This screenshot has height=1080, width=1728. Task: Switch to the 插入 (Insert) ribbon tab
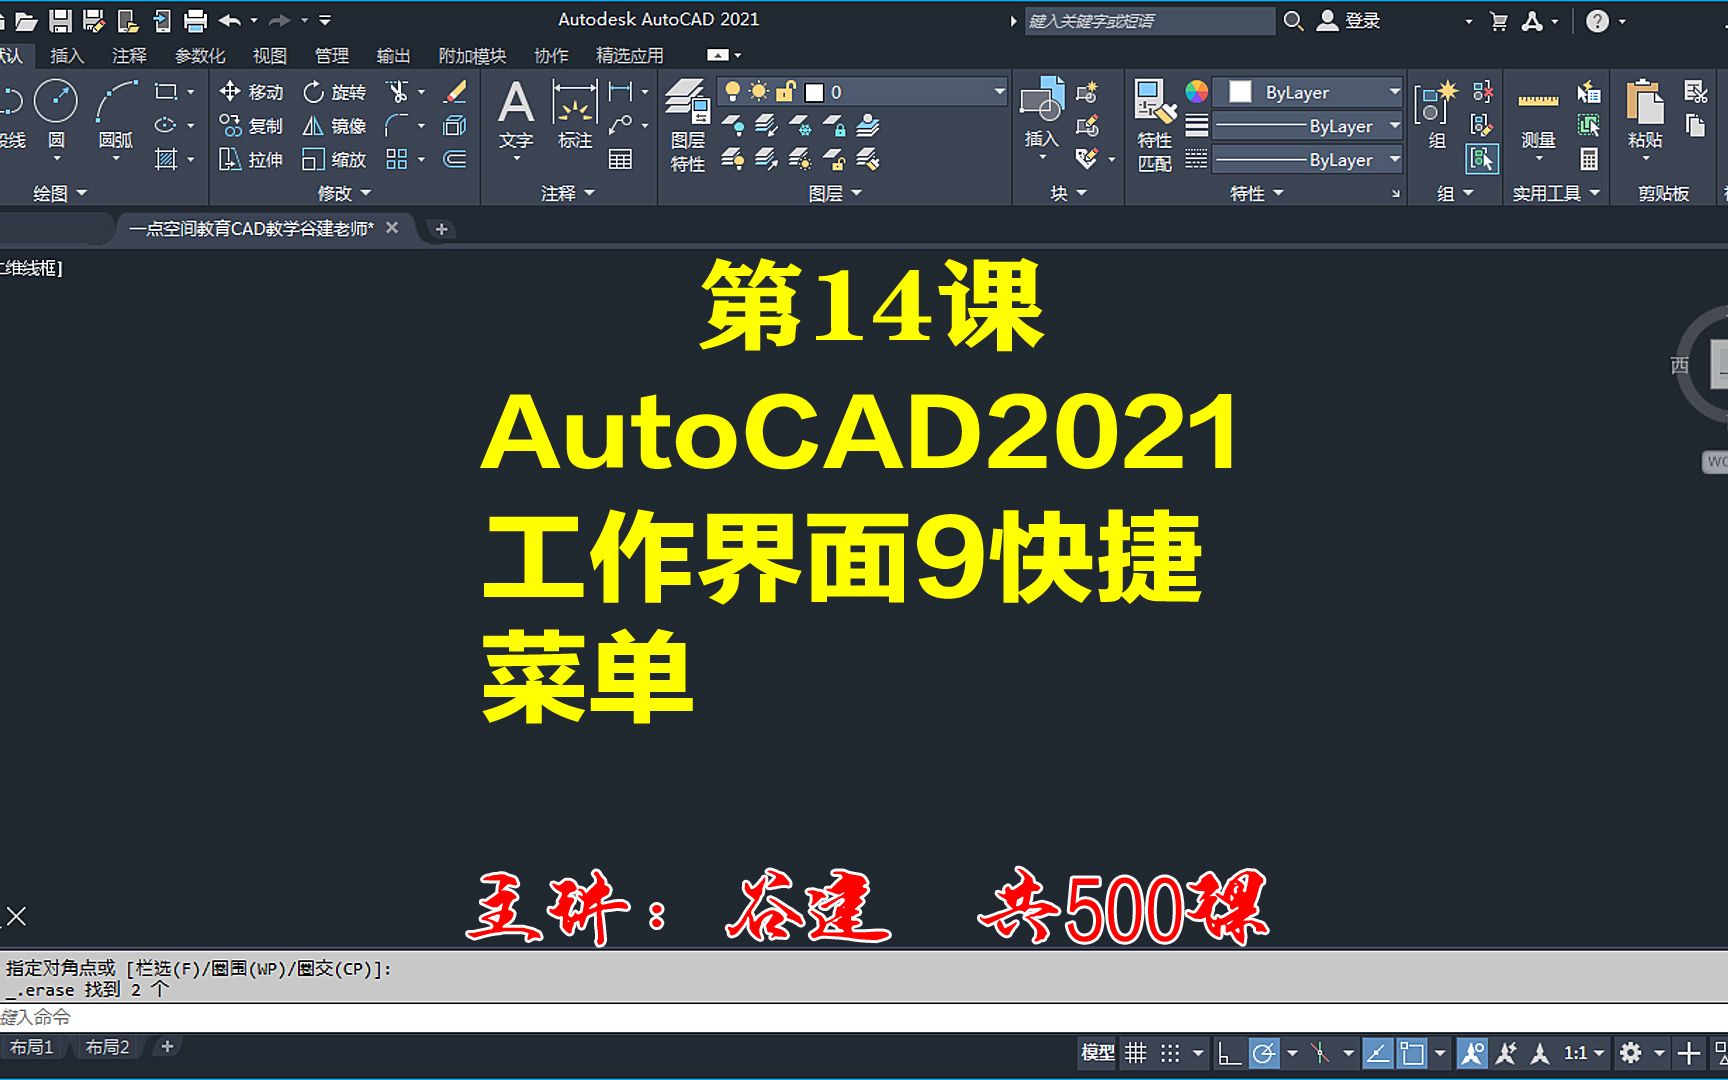66,55
